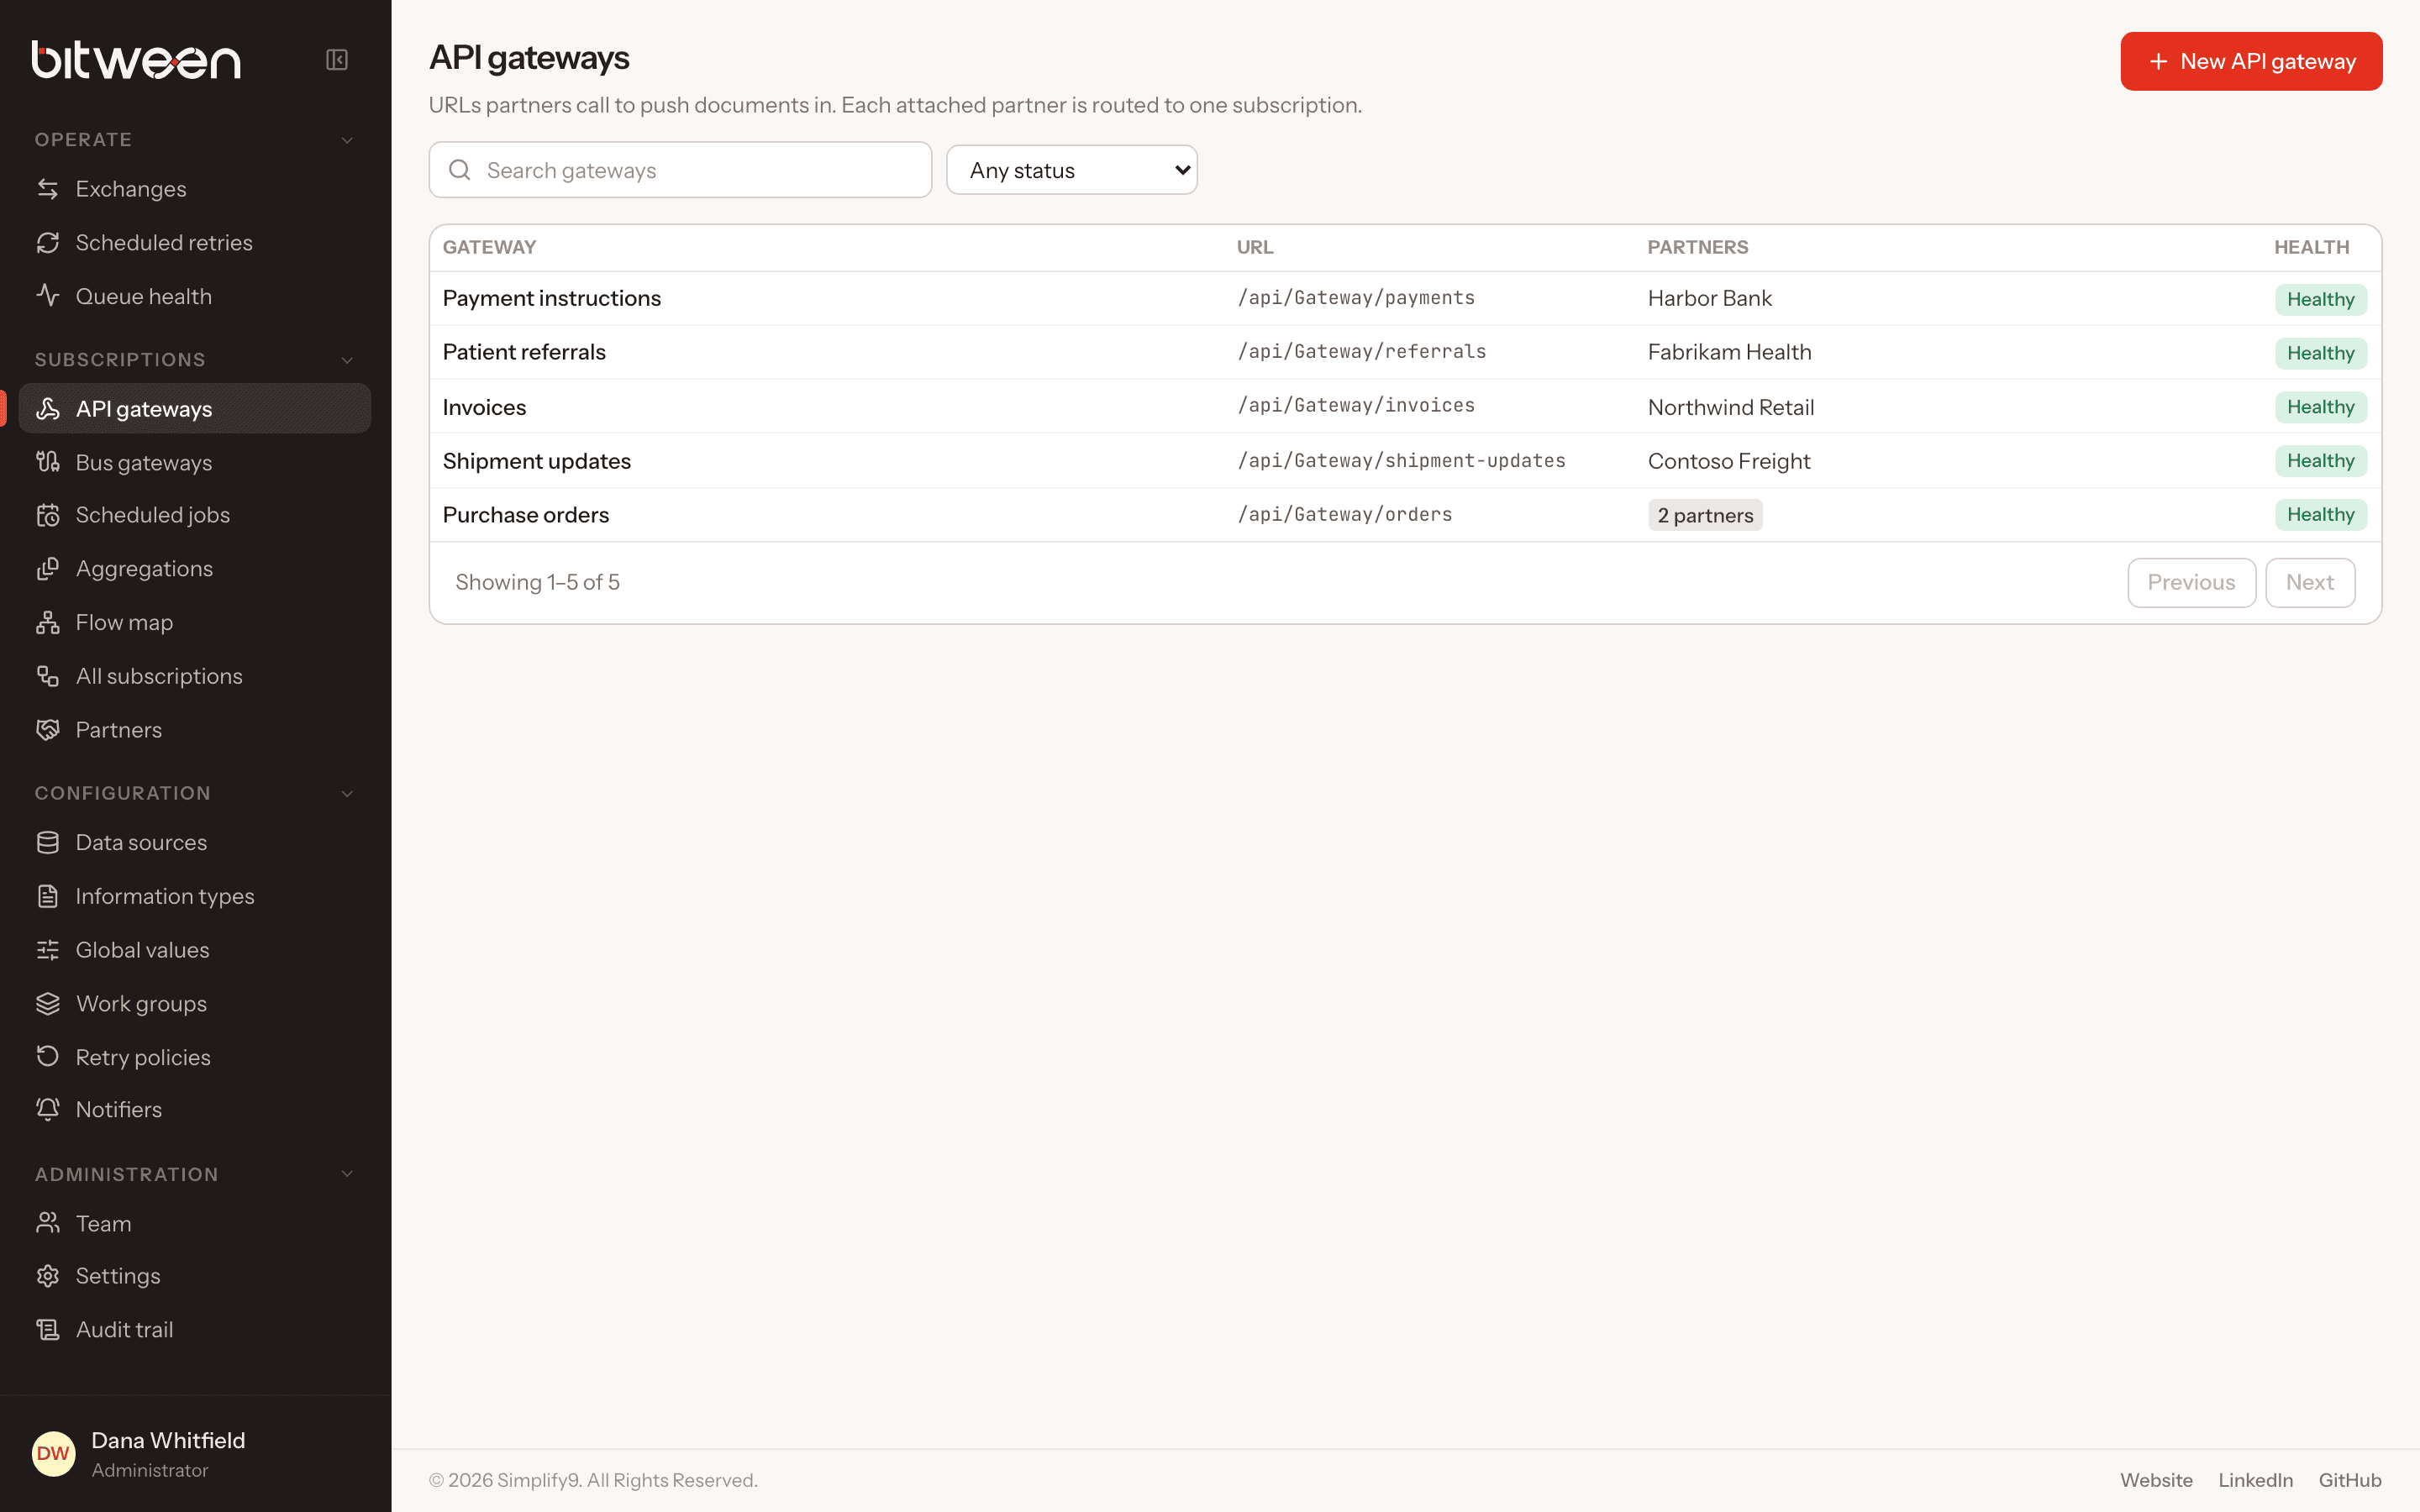Click the Harbor Bank partner cell
This screenshot has width=2420, height=1512.
[1710, 298]
